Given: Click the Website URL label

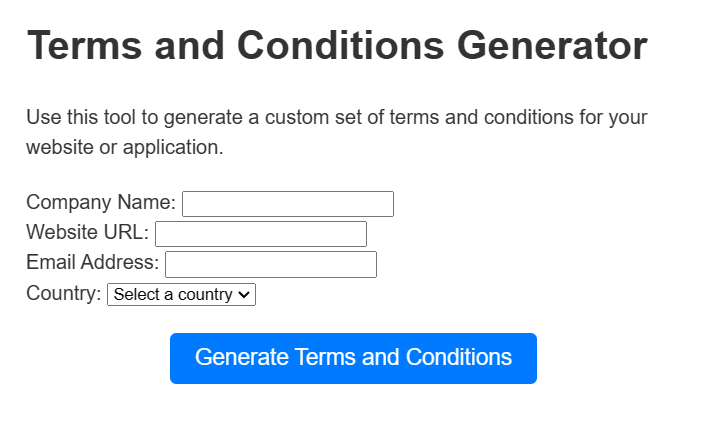Looking at the screenshot, I should click(x=87, y=233).
